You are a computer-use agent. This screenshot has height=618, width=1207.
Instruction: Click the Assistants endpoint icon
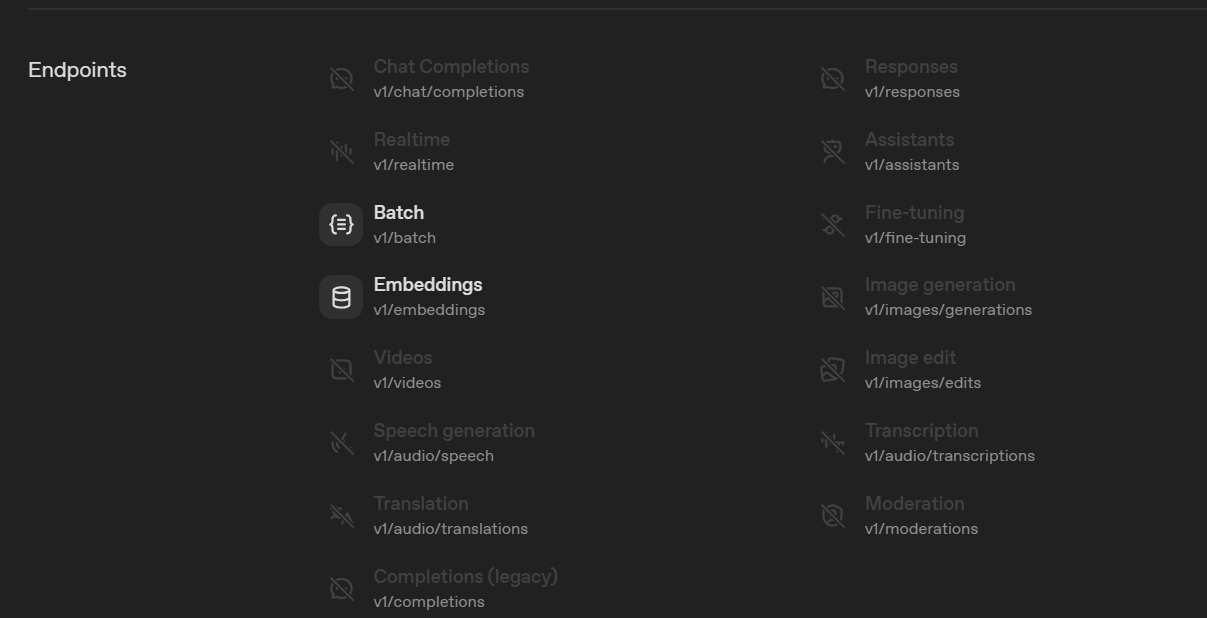[x=832, y=151]
